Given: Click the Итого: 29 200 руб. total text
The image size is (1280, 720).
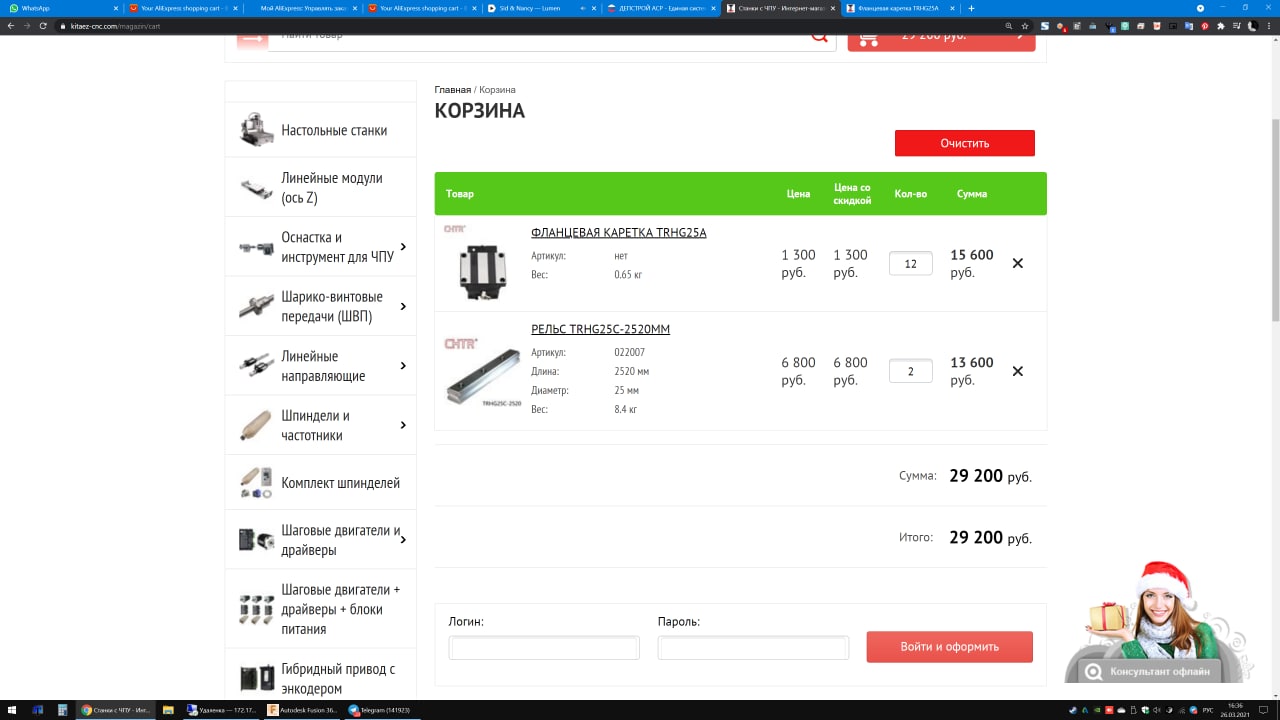Looking at the screenshot, I should 965,538.
